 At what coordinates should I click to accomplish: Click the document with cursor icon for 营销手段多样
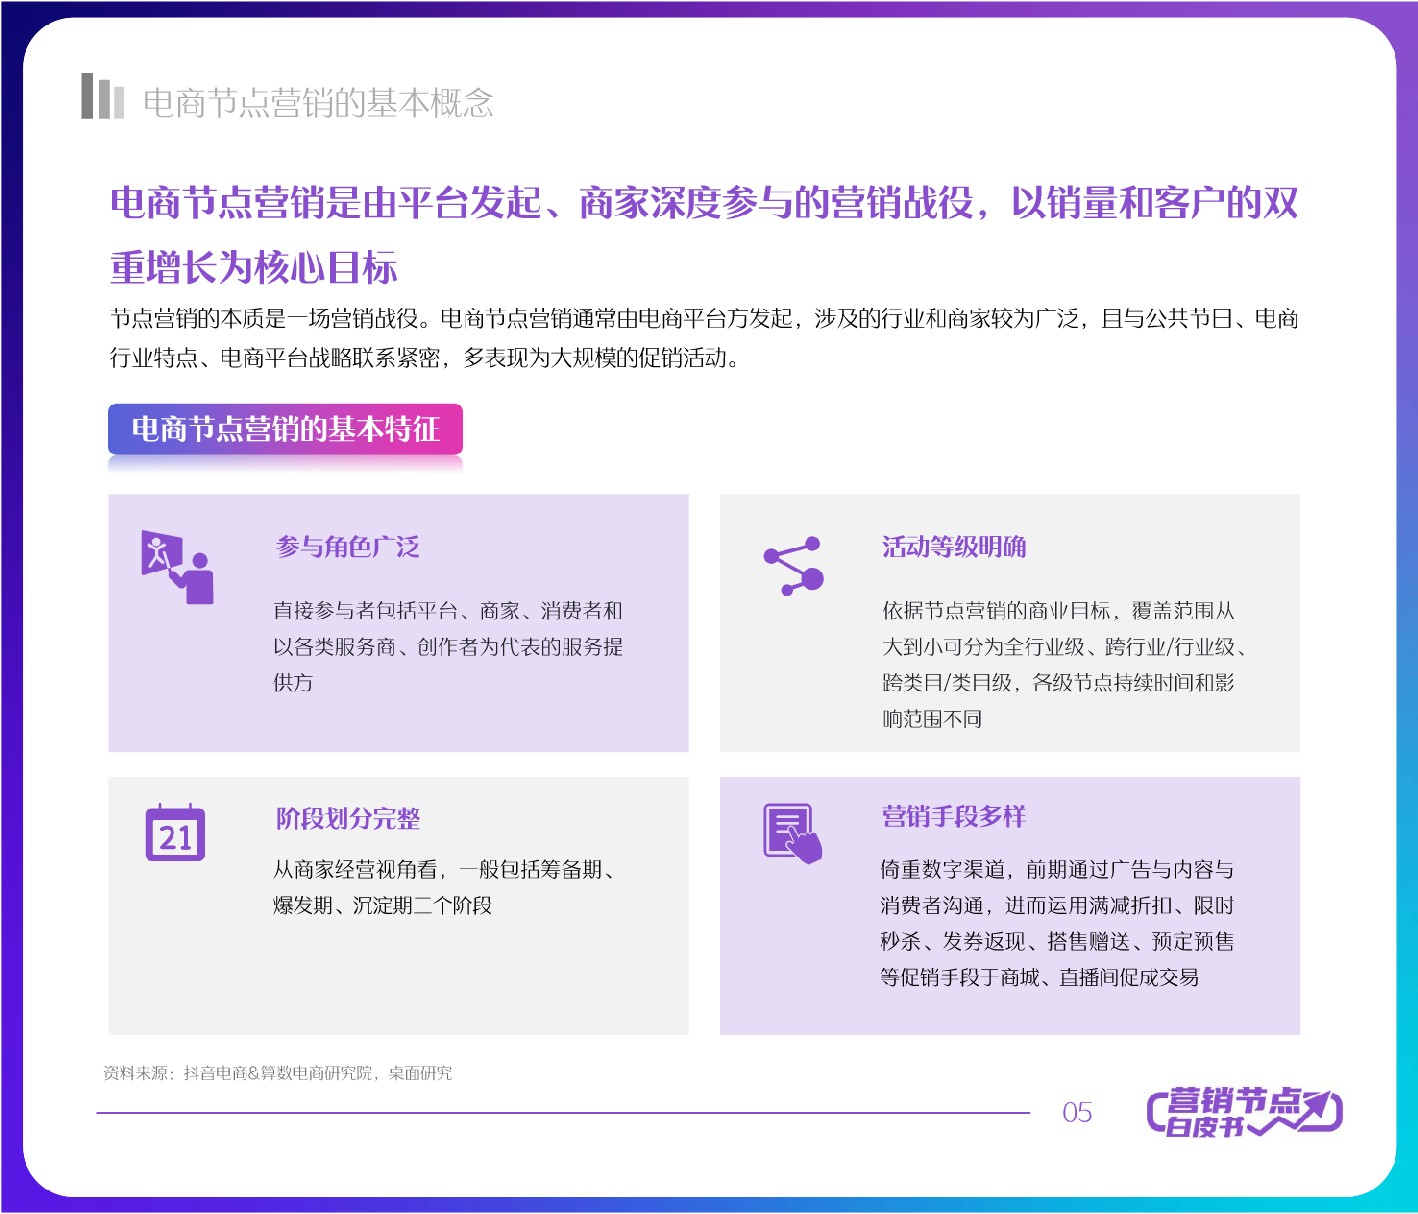794,833
